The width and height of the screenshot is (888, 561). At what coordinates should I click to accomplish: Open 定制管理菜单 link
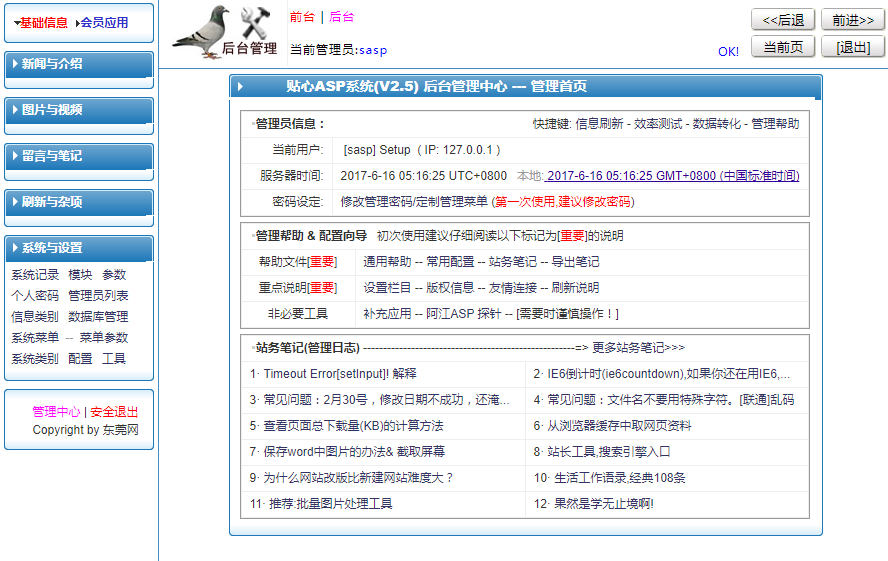(451, 202)
